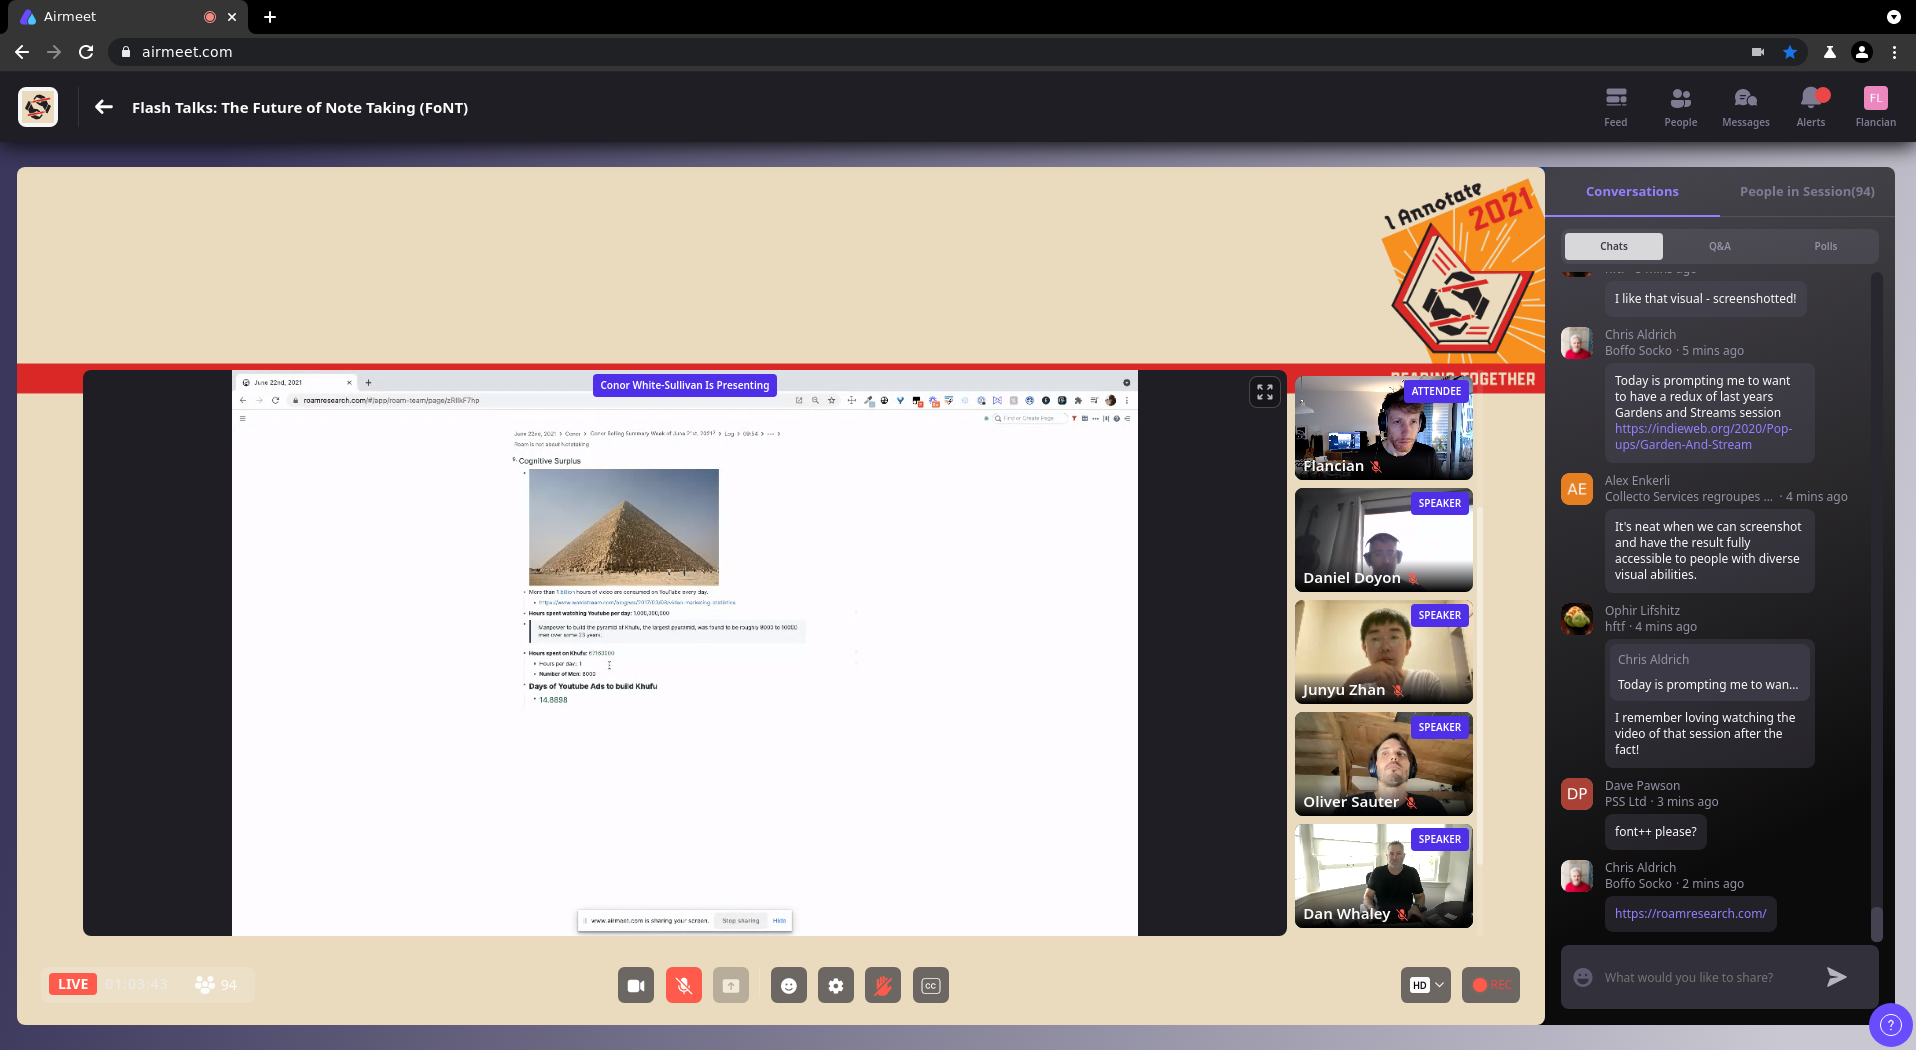Image resolution: width=1916 pixels, height=1050 pixels.
Task: Click Alex Enkerli AE avatar
Action: pos(1577,489)
